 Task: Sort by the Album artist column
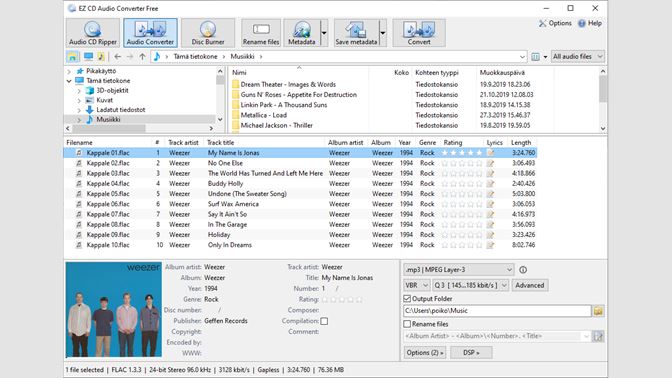[x=345, y=143]
